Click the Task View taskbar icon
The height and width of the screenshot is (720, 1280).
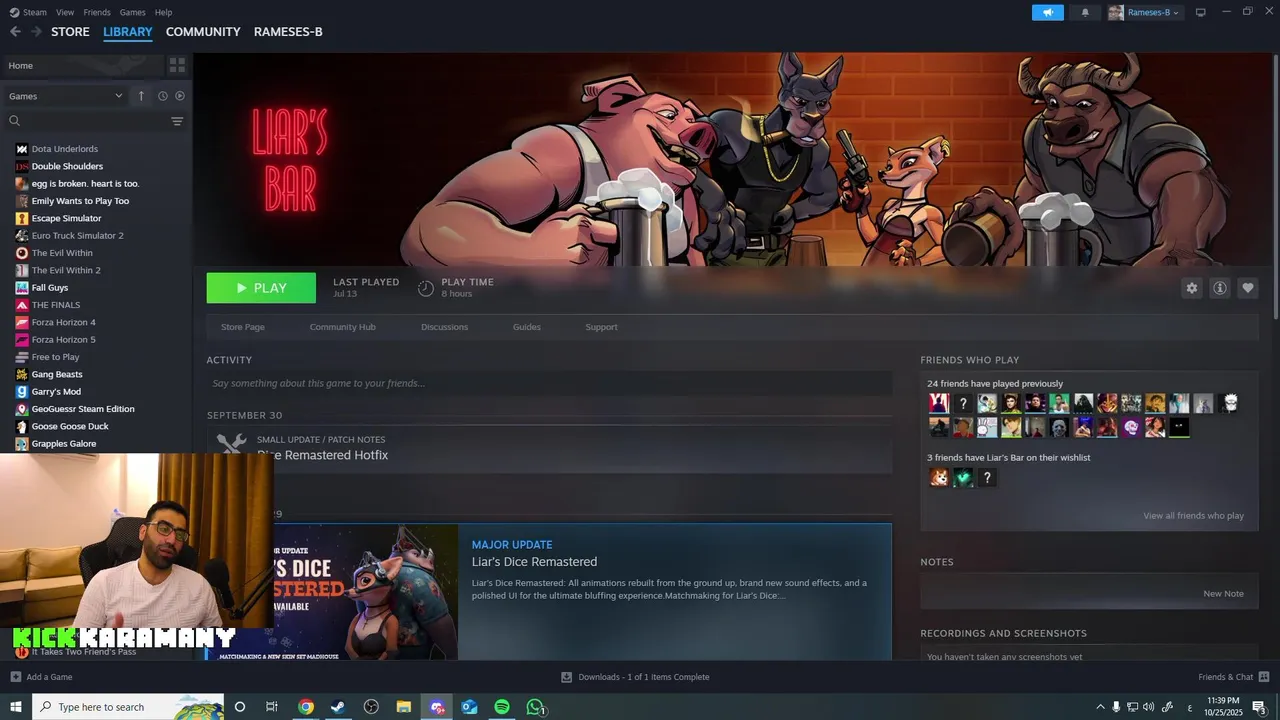pos(271,707)
